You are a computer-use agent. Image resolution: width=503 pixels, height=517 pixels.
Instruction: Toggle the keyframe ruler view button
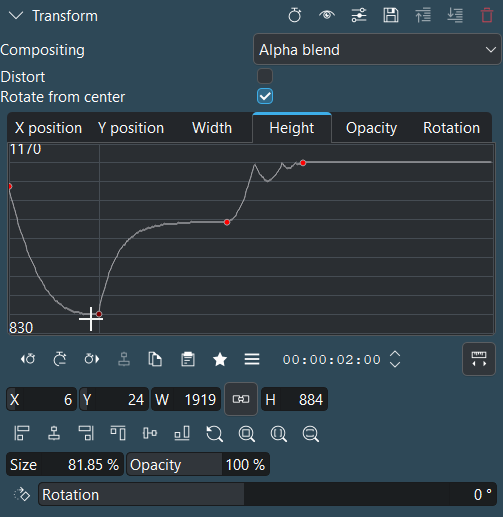click(x=479, y=359)
